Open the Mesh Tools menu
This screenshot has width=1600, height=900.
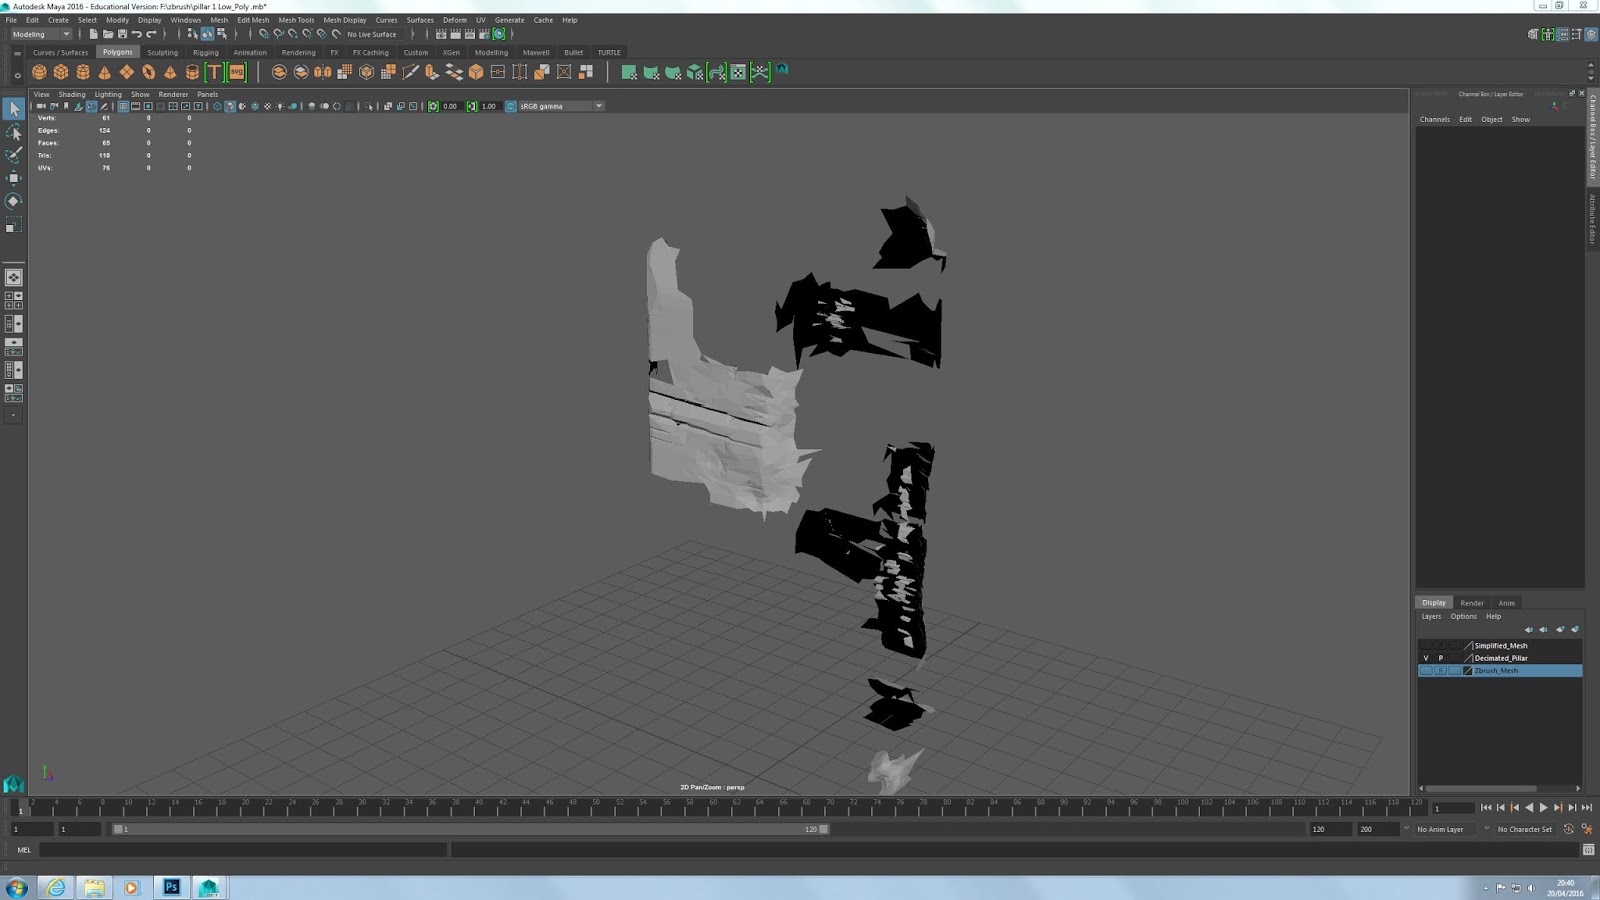(297, 20)
